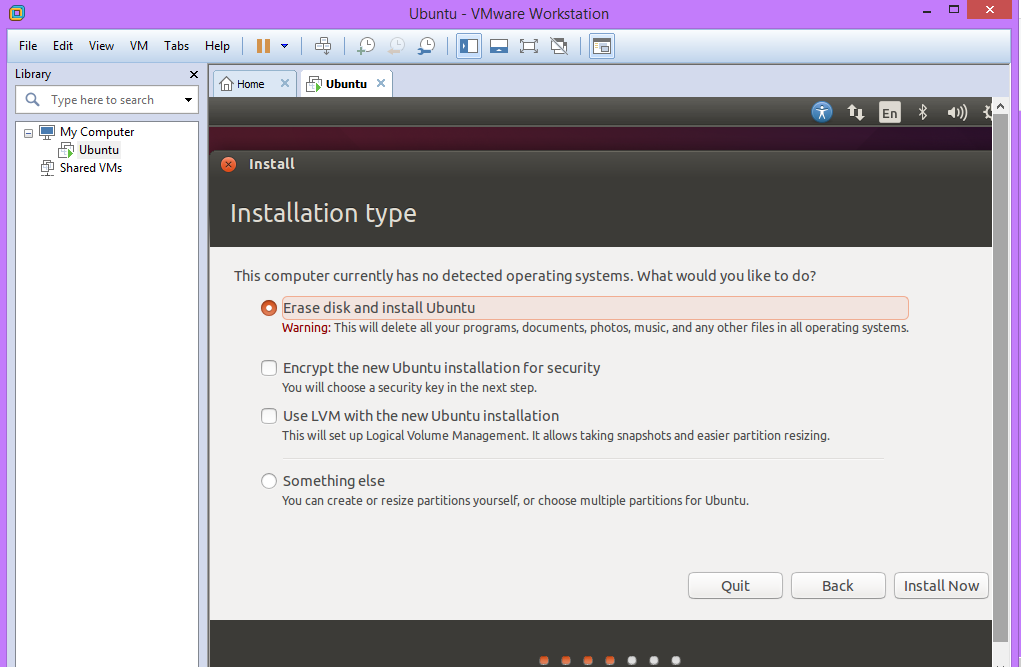The width and height of the screenshot is (1021, 667).
Task: Open the snapshot manager icon
Action: 427,46
